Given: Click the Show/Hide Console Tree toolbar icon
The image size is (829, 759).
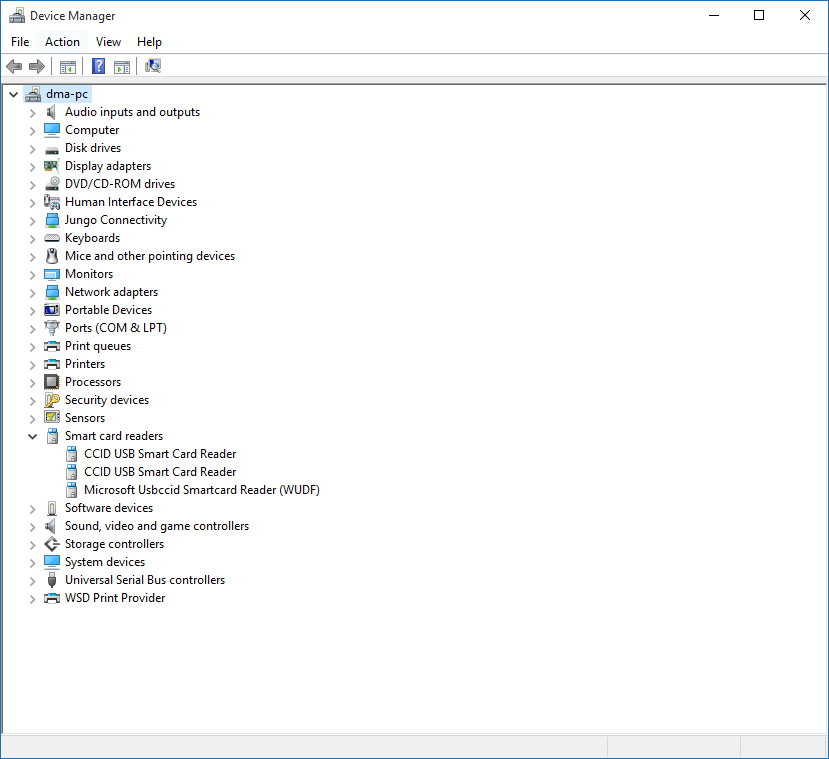Looking at the screenshot, I should pos(68,67).
